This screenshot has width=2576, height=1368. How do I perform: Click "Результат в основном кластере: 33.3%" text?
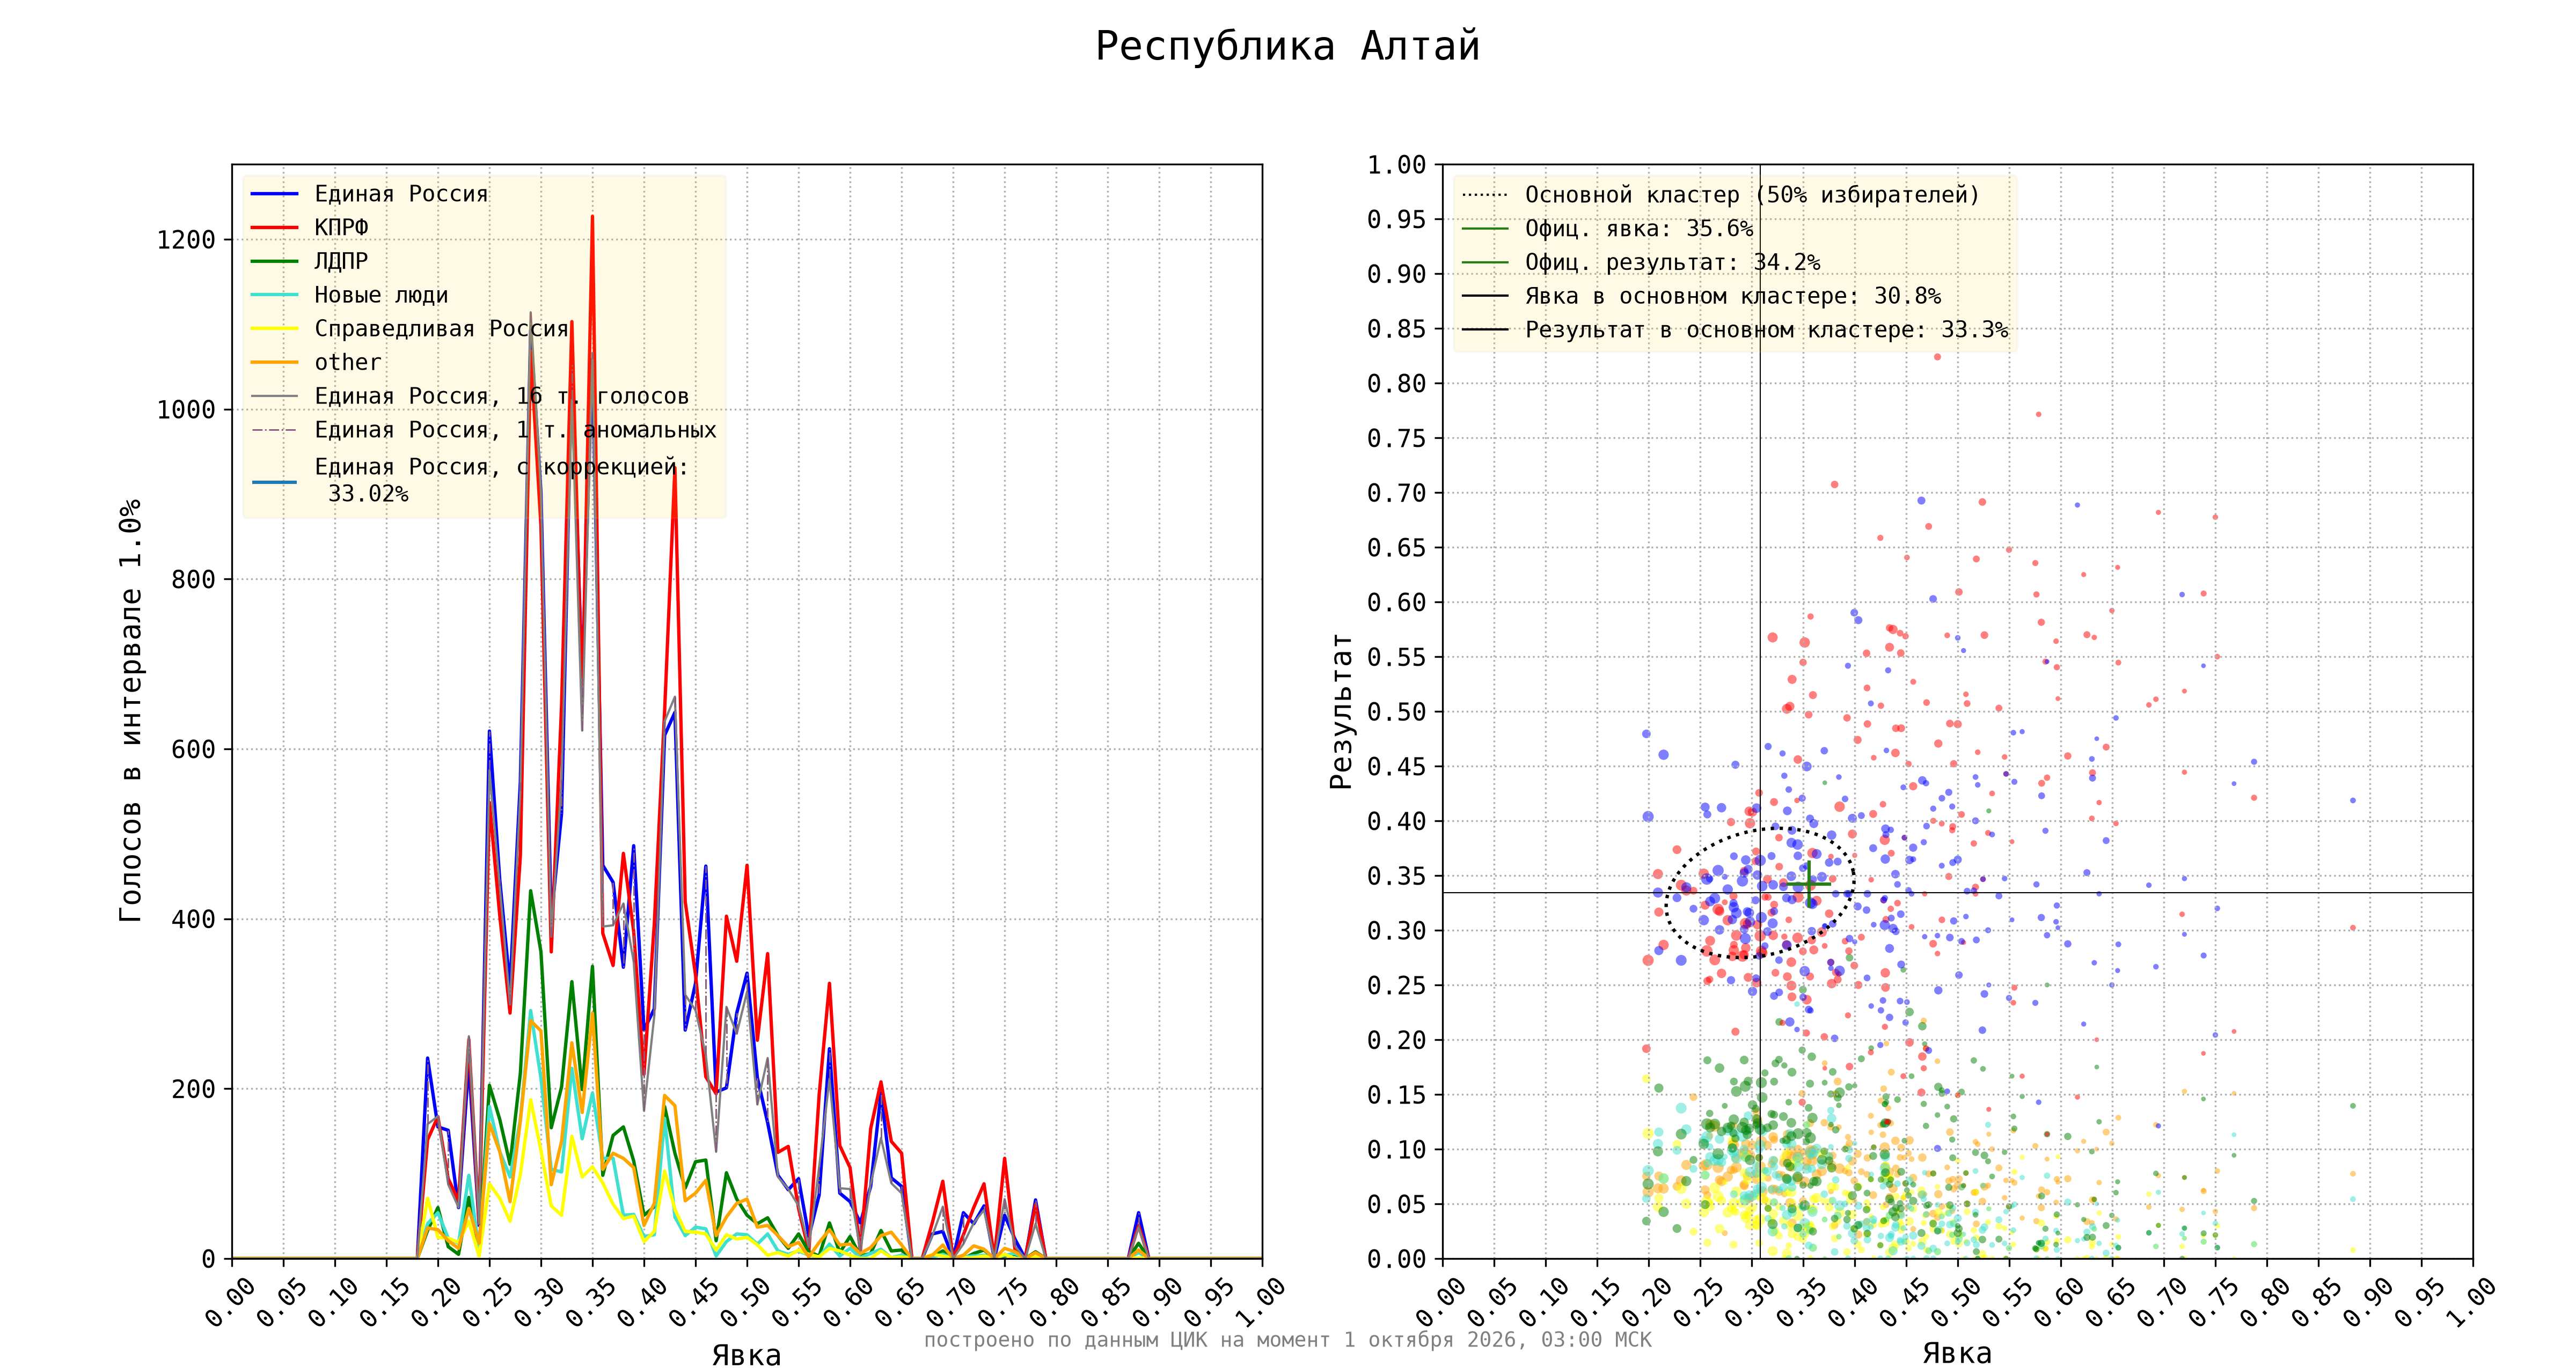1766,330
